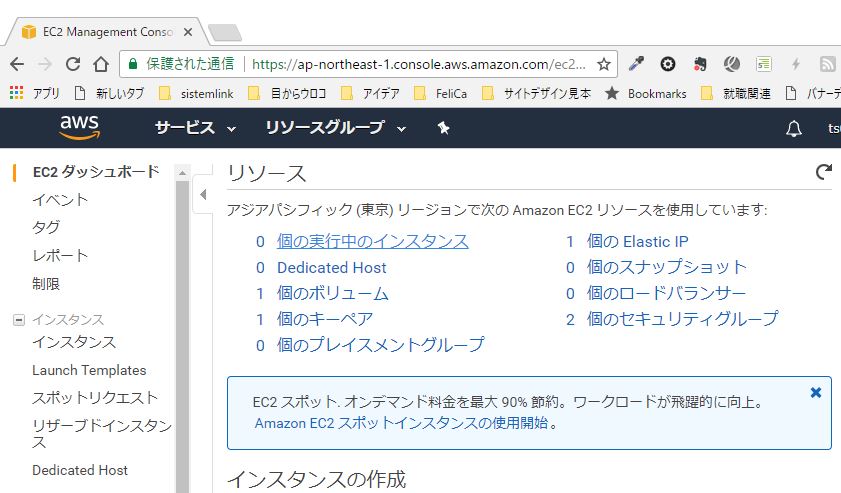Open 個のロードバランサー link

click(x=666, y=293)
